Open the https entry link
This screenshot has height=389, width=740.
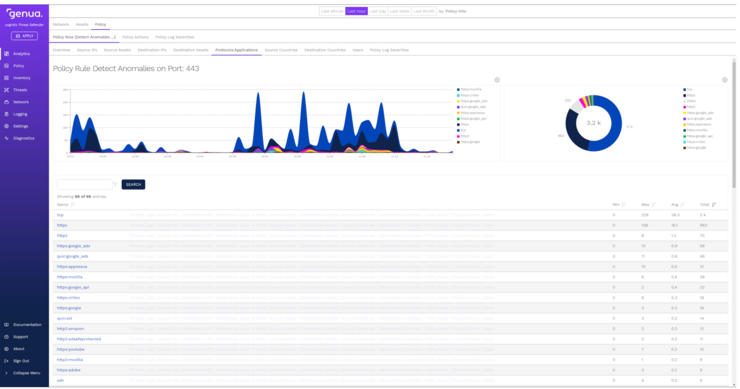(62, 225)
